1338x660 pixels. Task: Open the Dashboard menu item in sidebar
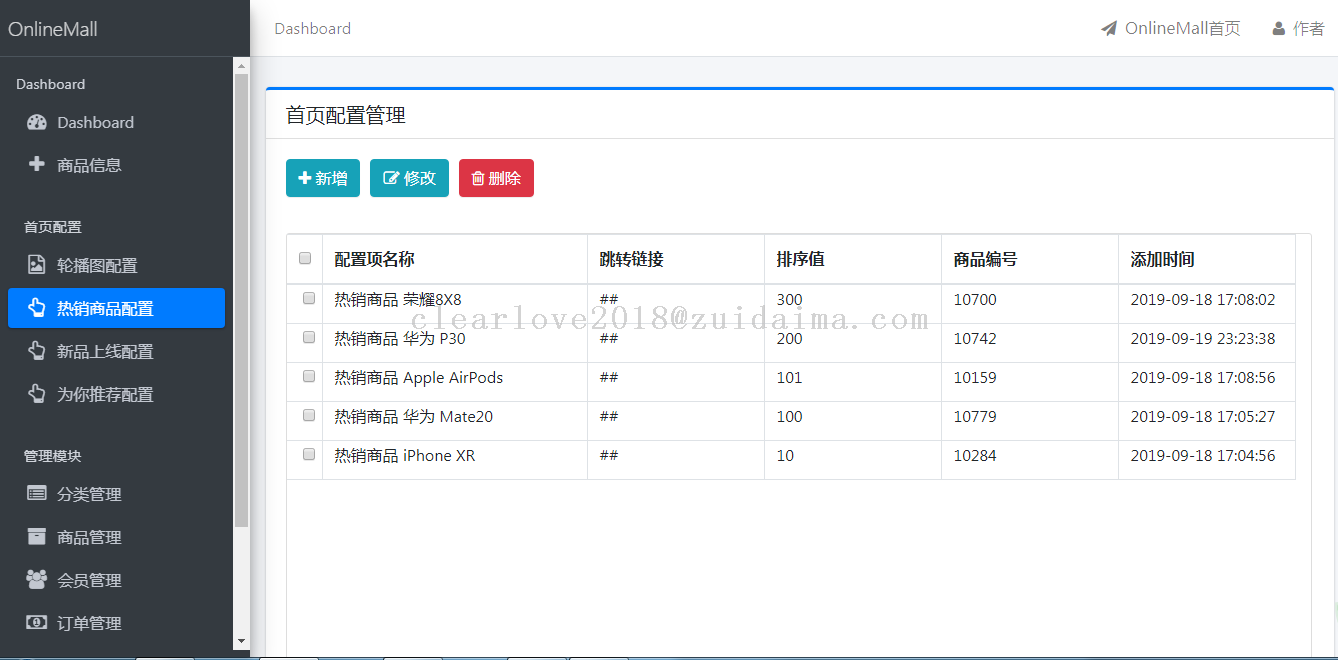(x=93, y=122)
